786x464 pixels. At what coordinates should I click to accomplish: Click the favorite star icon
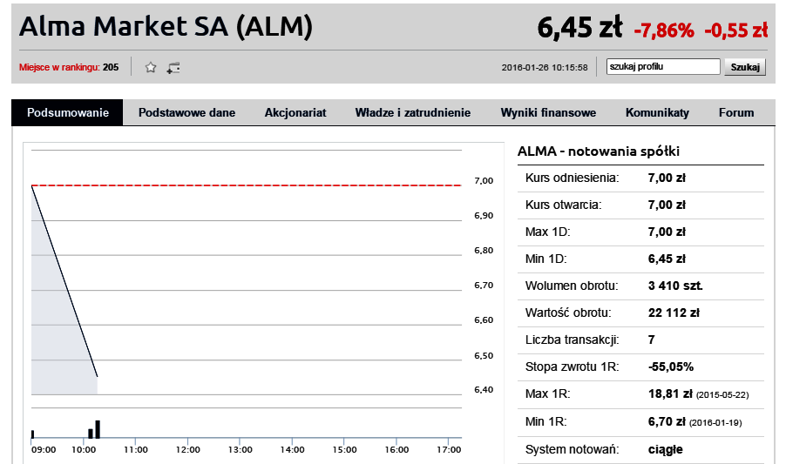150,67
